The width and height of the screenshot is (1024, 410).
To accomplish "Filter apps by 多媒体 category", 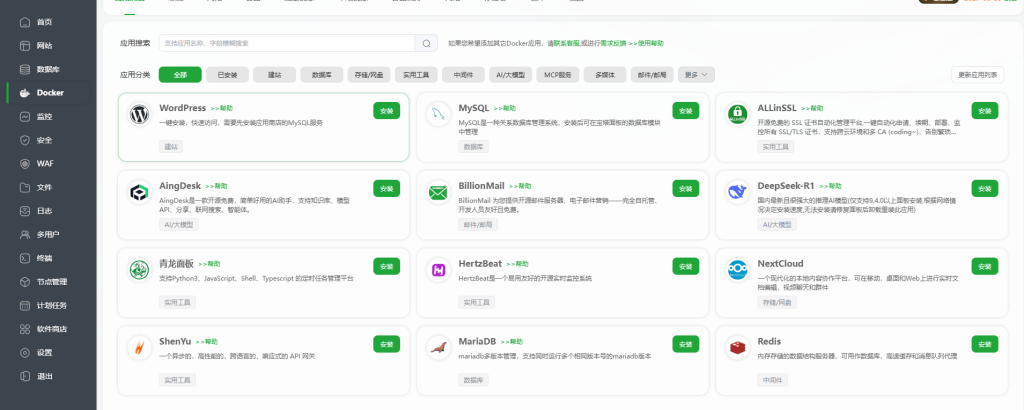I will [x=605, y=75].
